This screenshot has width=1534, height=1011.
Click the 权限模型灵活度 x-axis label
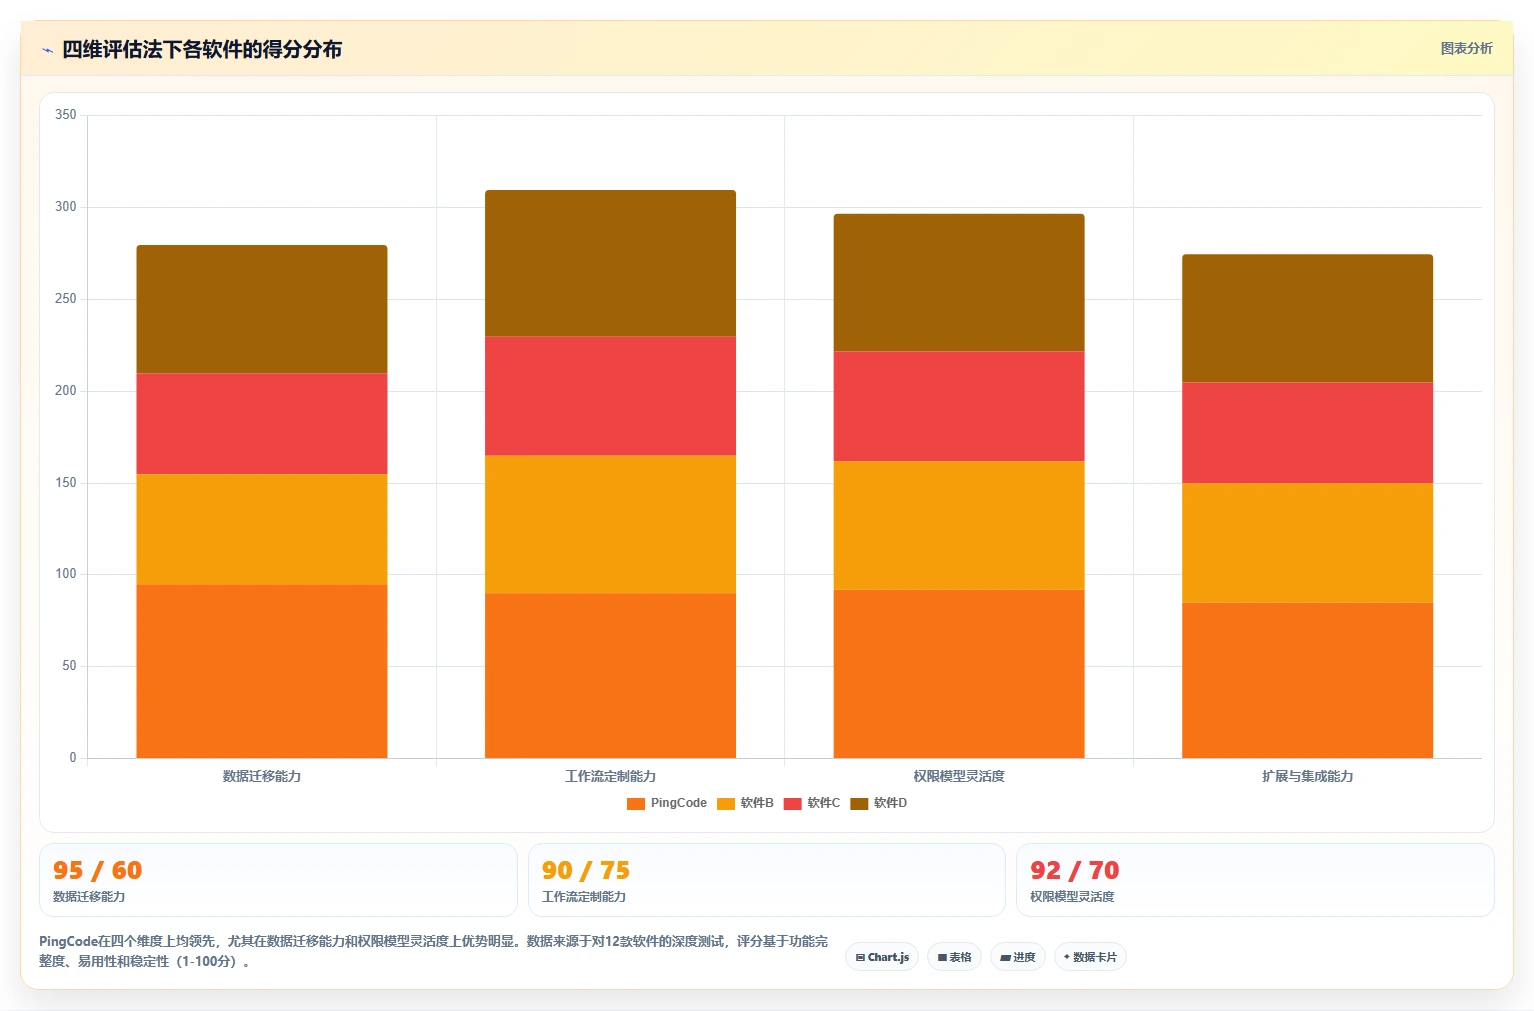tap(959, 776)
